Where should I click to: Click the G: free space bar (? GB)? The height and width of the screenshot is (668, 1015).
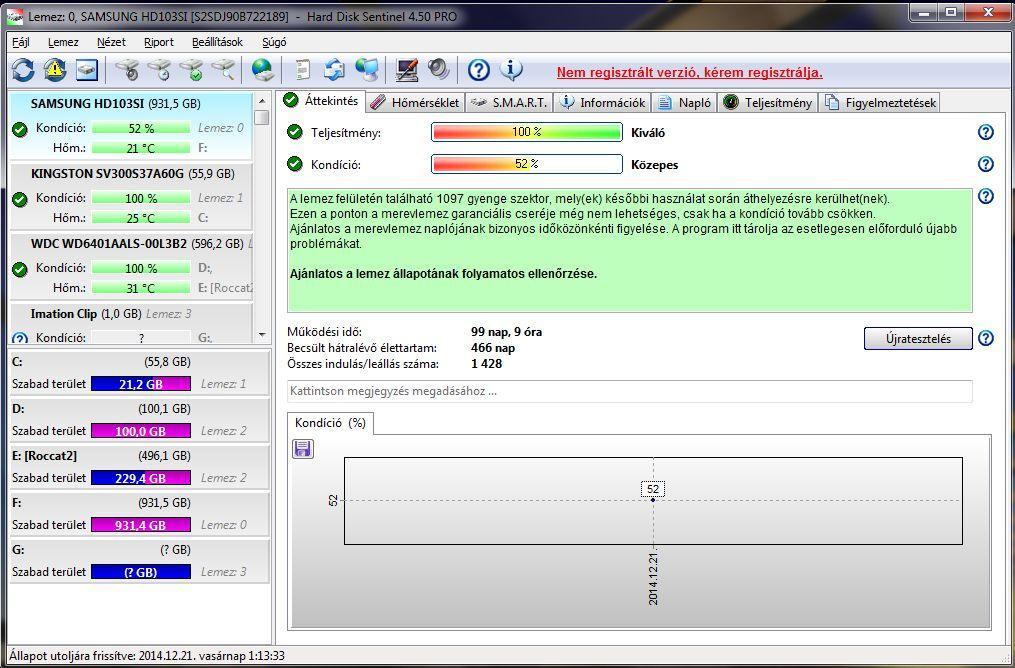[x=141, y=572]
